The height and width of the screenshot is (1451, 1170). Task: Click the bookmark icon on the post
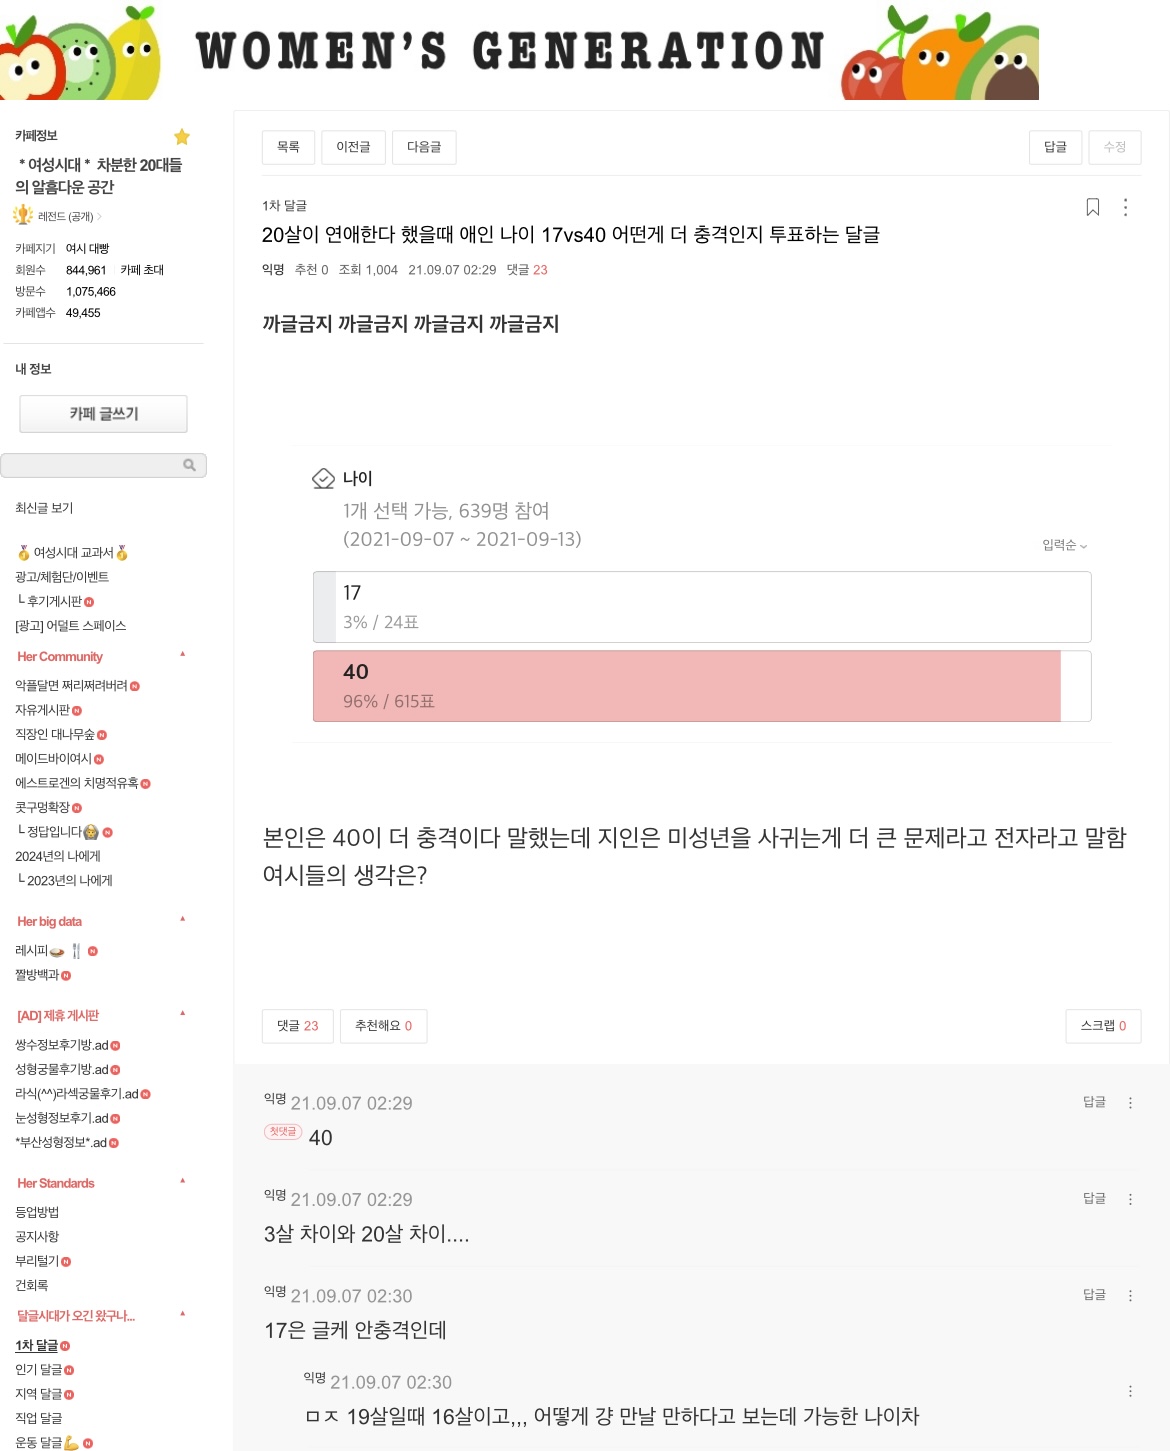coord(1093,207)
